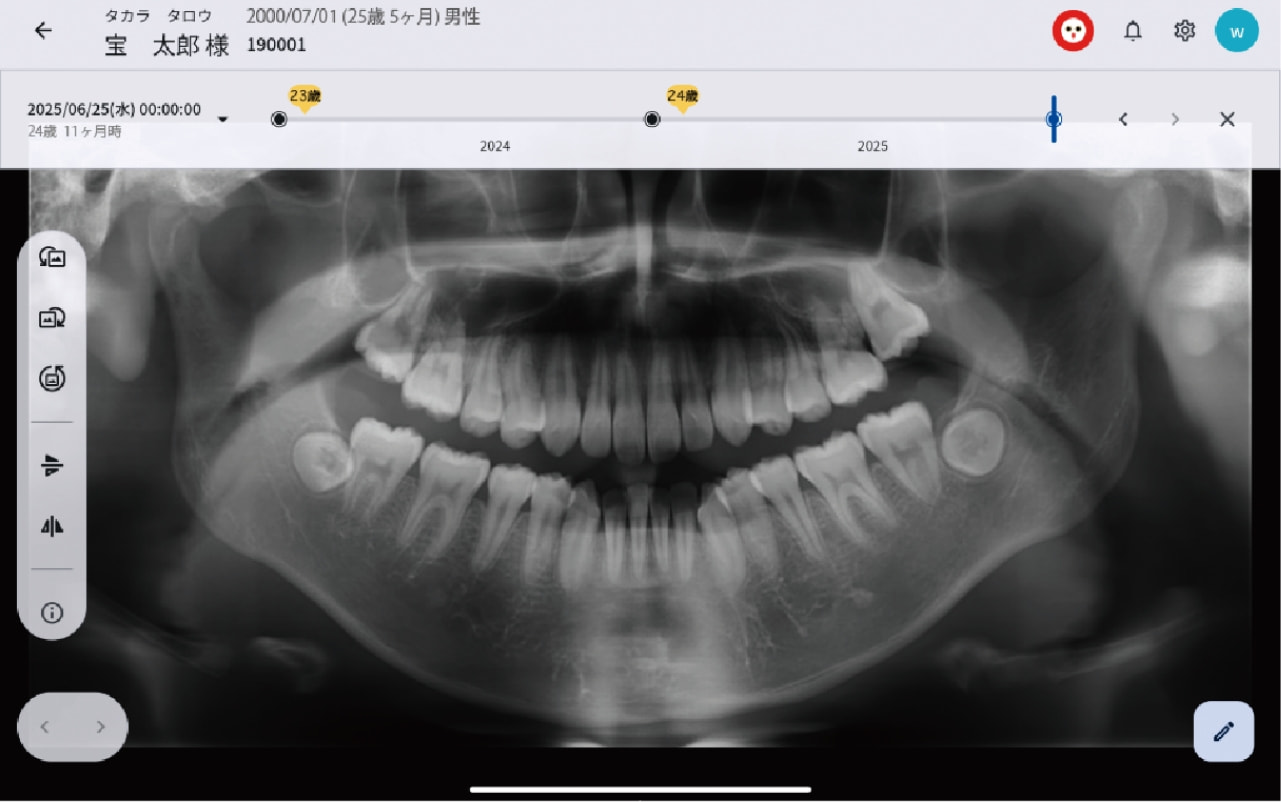Open the notifications bell
1281x808 pixels.
[1132, 31]
